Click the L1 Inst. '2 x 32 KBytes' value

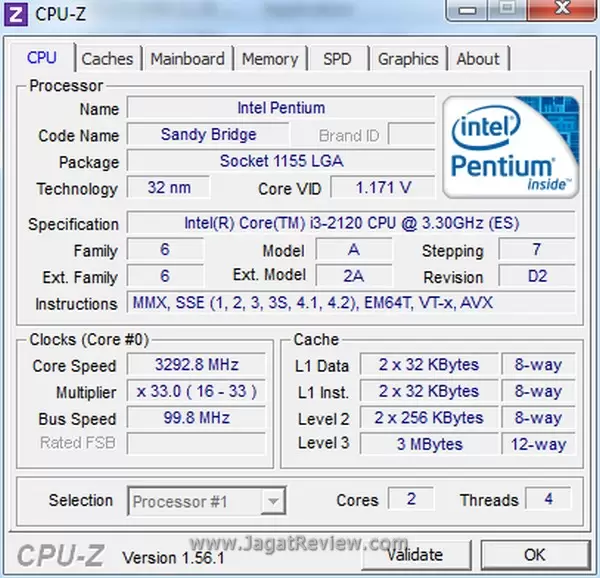[x=429, y=391]
